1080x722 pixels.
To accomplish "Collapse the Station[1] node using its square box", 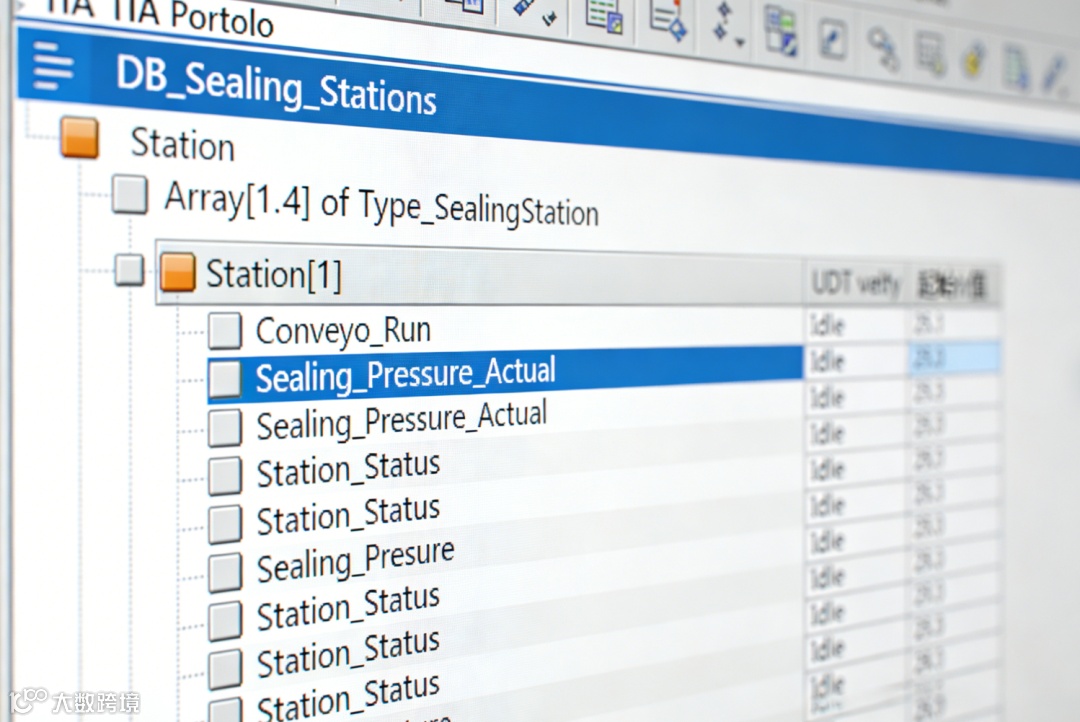I will tap(129, 269).
